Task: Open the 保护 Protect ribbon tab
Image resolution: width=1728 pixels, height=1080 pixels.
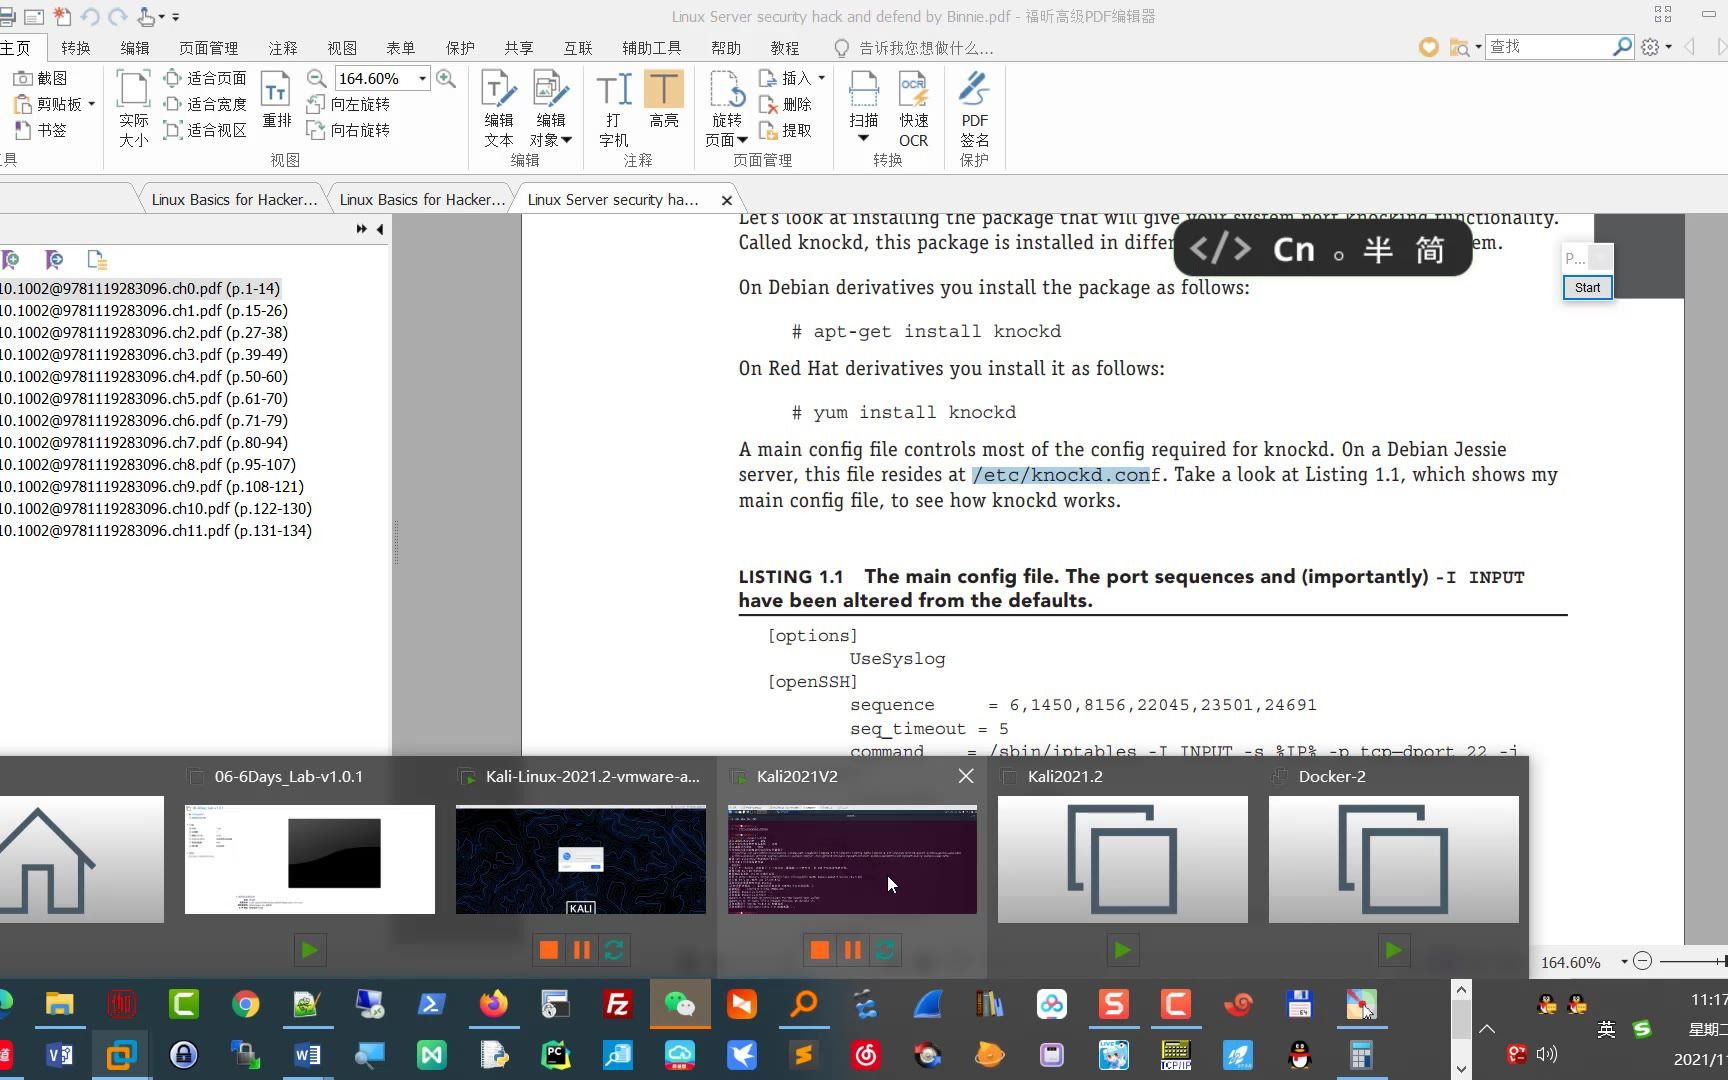Action: 460,48
